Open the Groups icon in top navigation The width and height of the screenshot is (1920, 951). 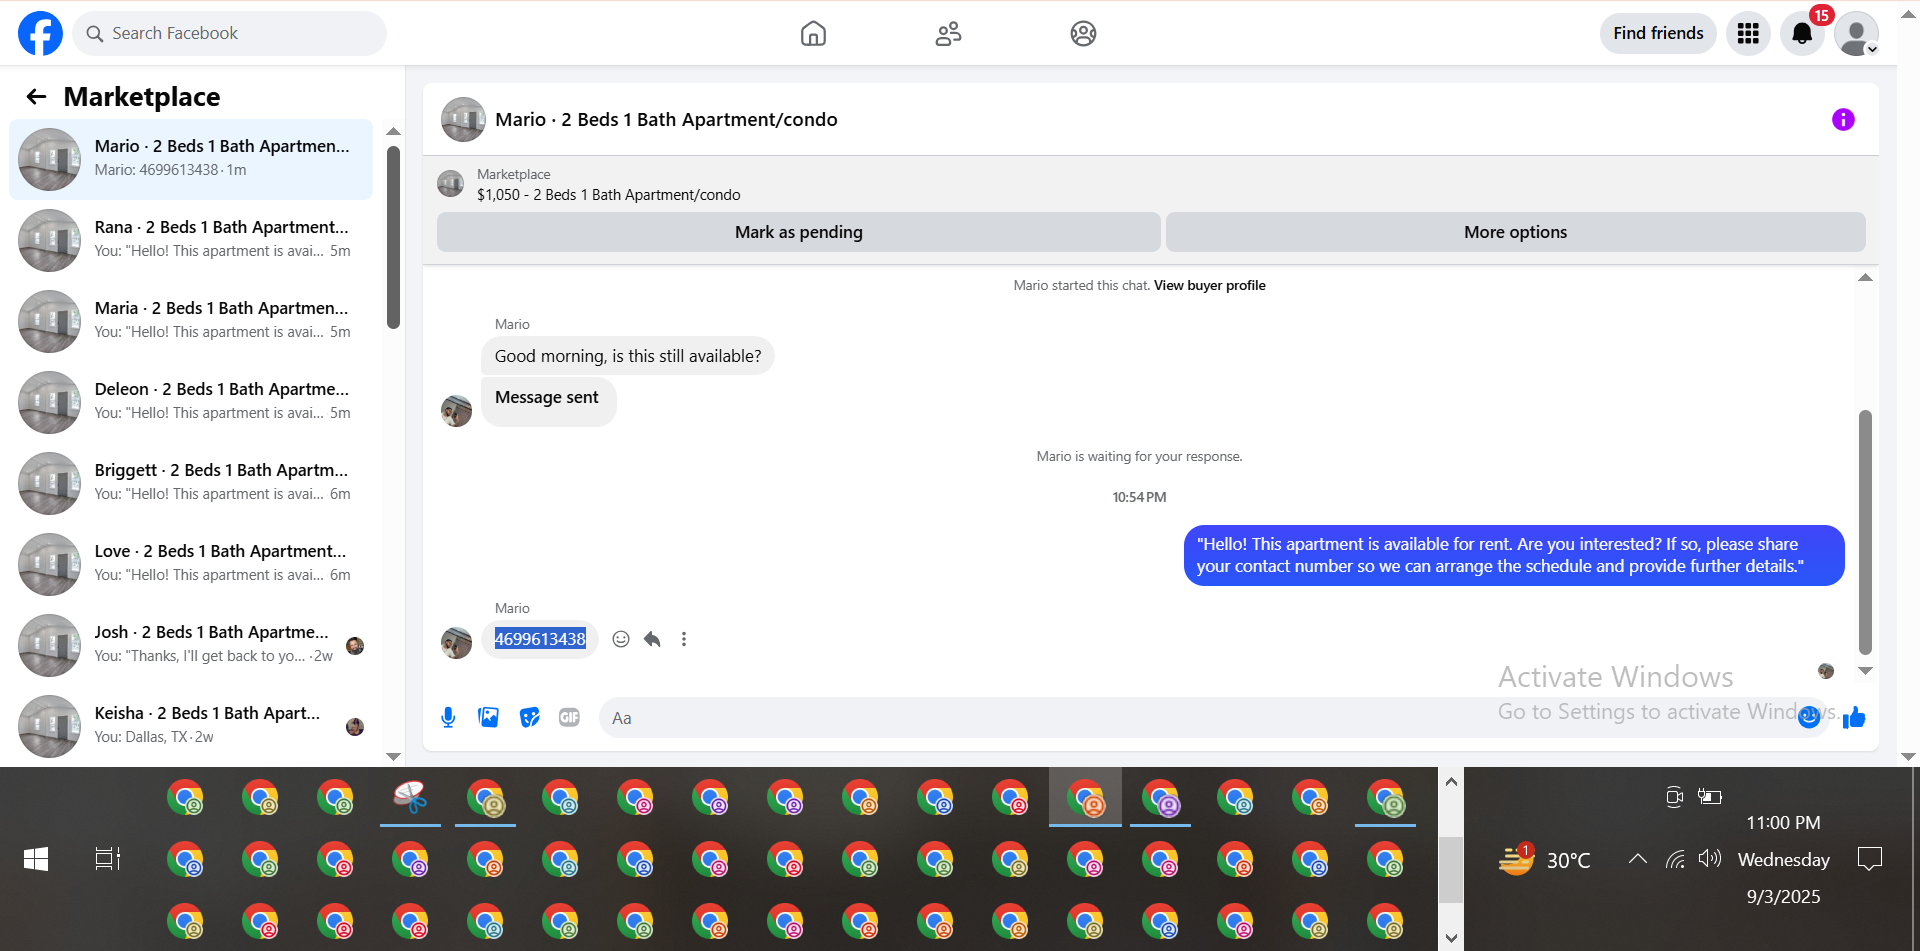click(x=1083, y=34)
